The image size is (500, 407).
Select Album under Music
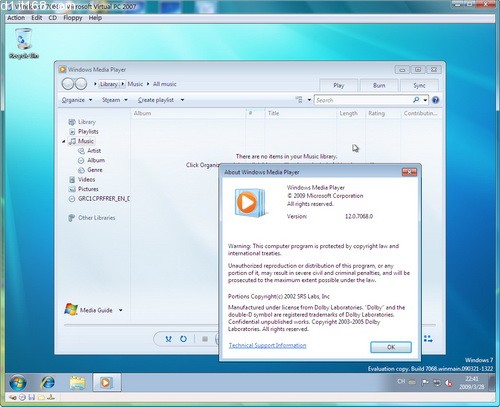click(x=96, y=160)
